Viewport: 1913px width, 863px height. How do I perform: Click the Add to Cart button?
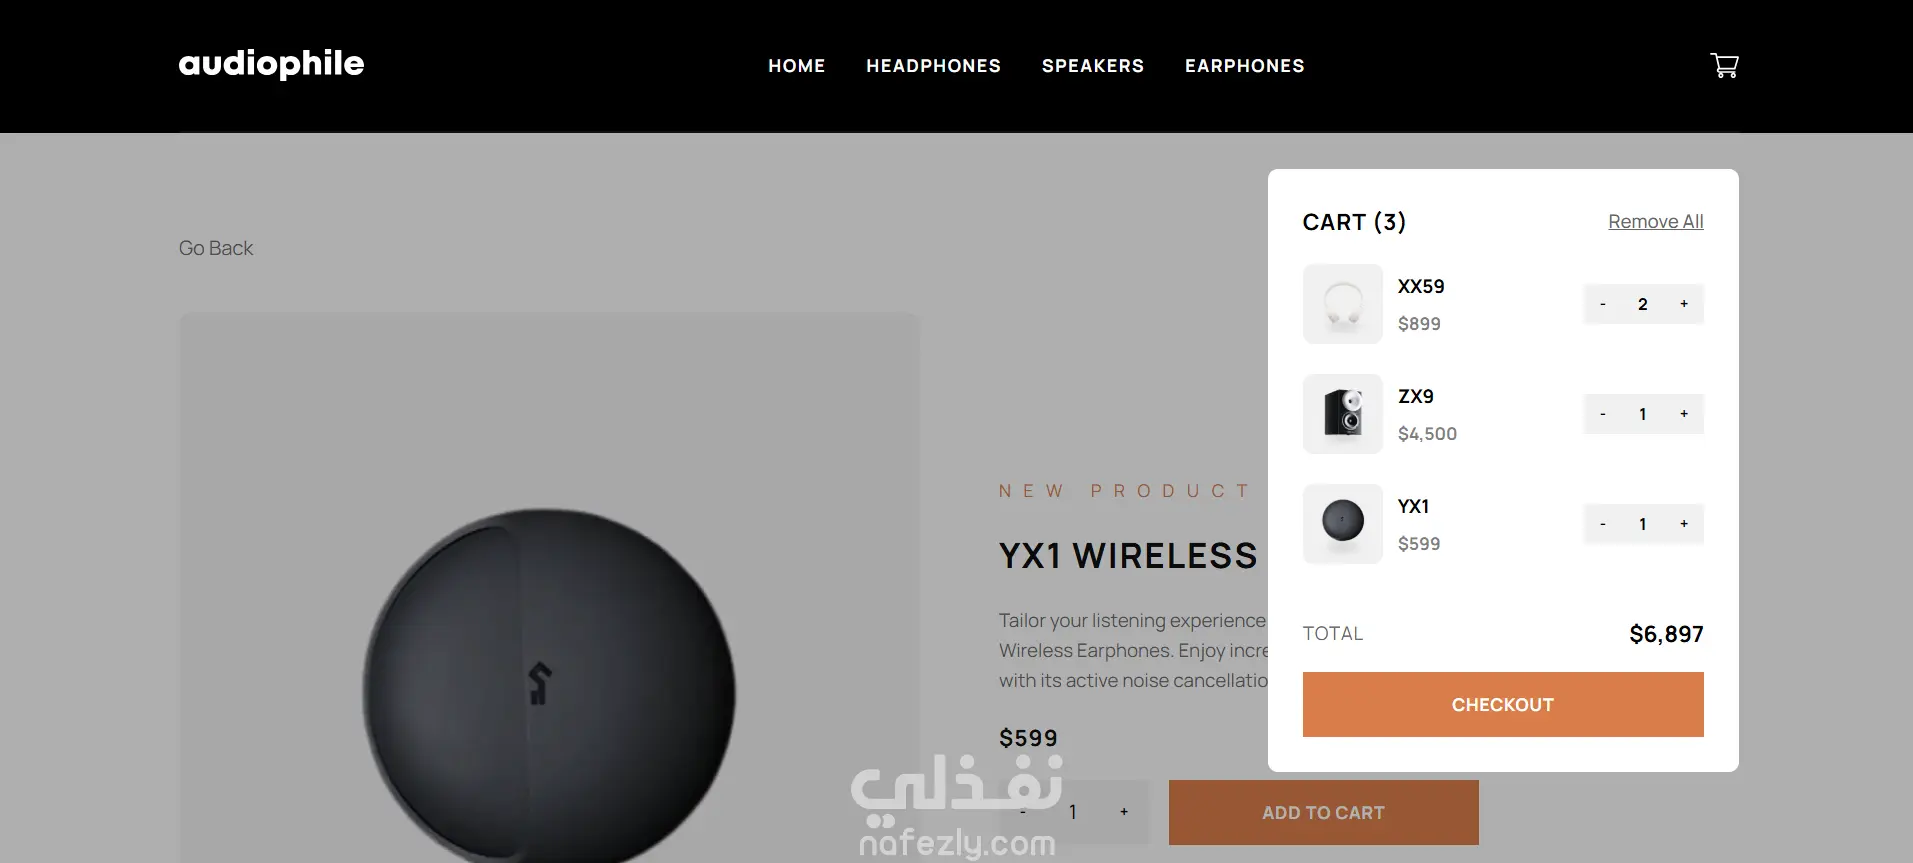(1324, 813)
